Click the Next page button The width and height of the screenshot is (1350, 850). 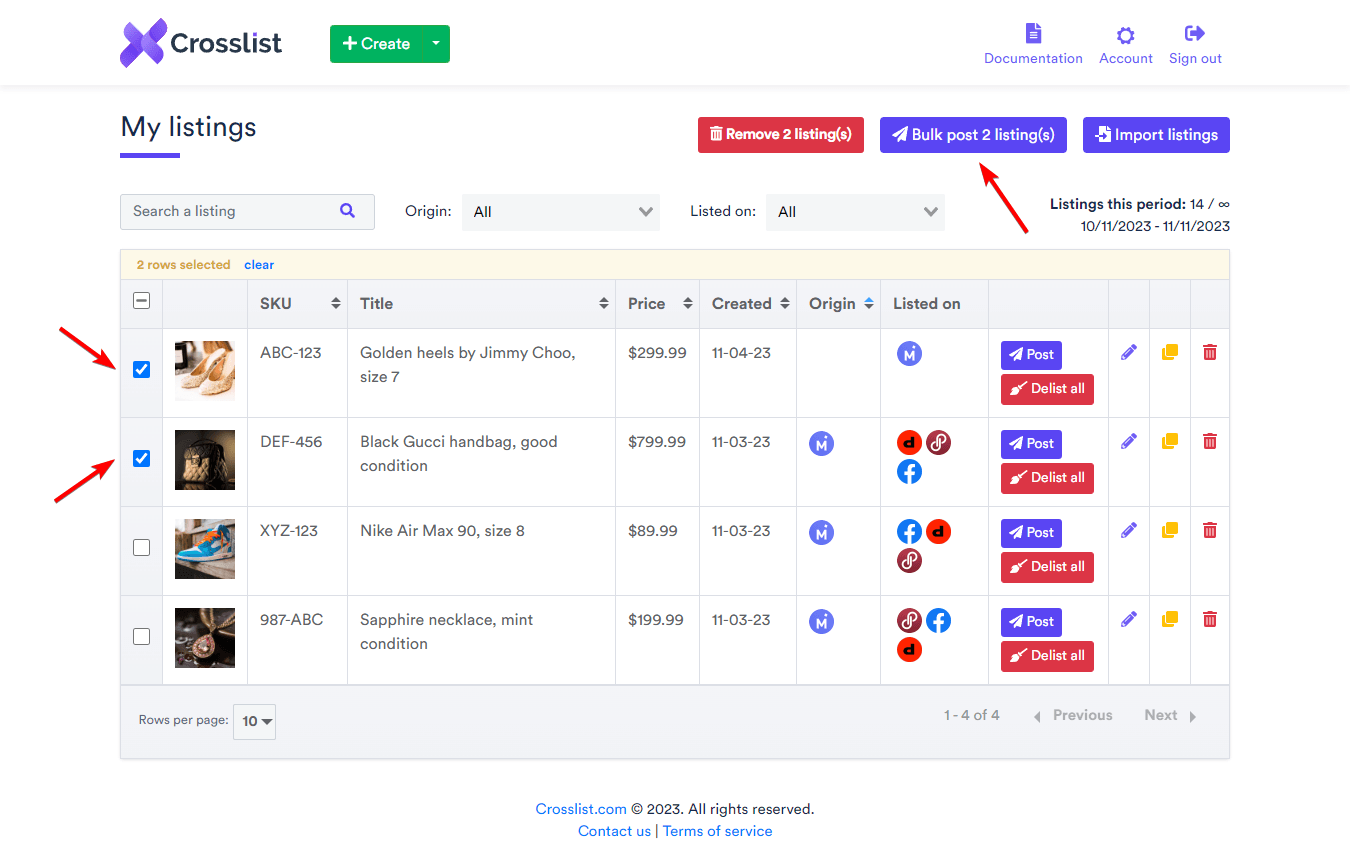click(1170, 715)
